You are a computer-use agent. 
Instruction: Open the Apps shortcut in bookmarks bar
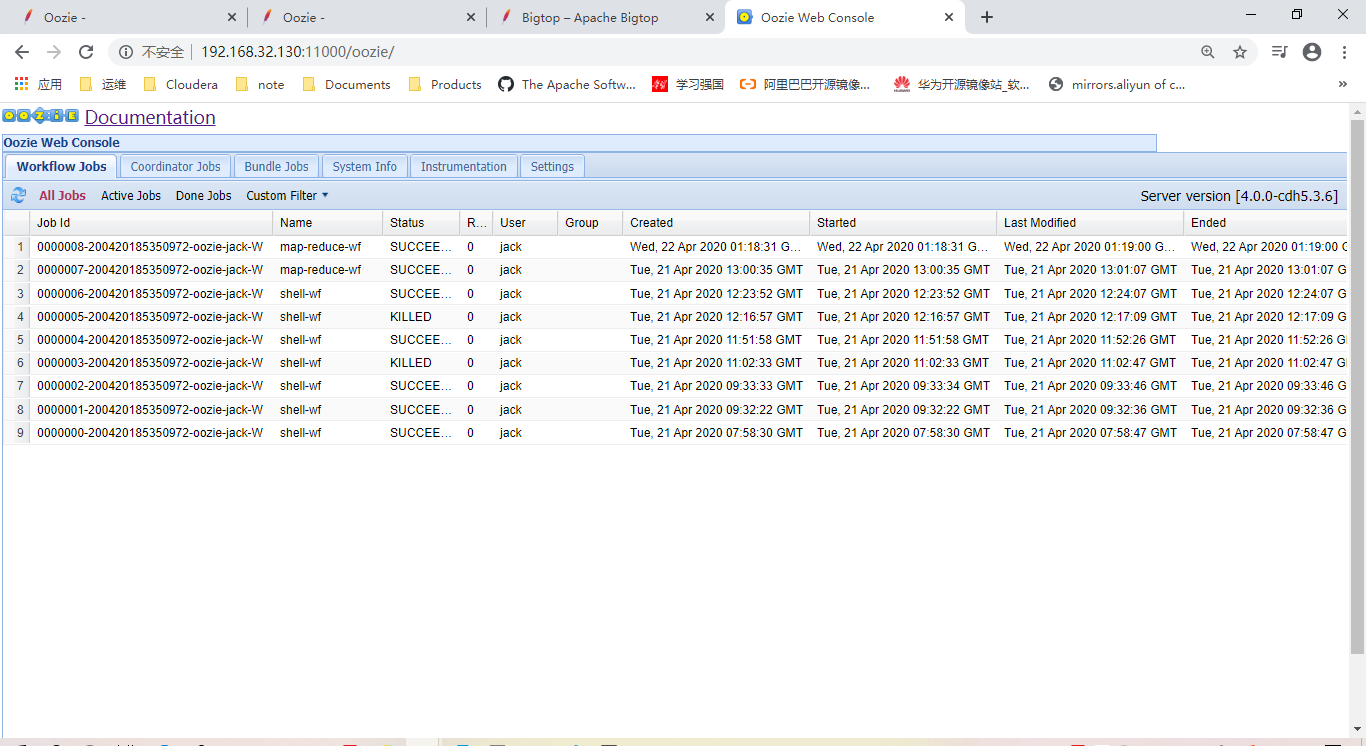pyautogui.click(x=38, y=85)
